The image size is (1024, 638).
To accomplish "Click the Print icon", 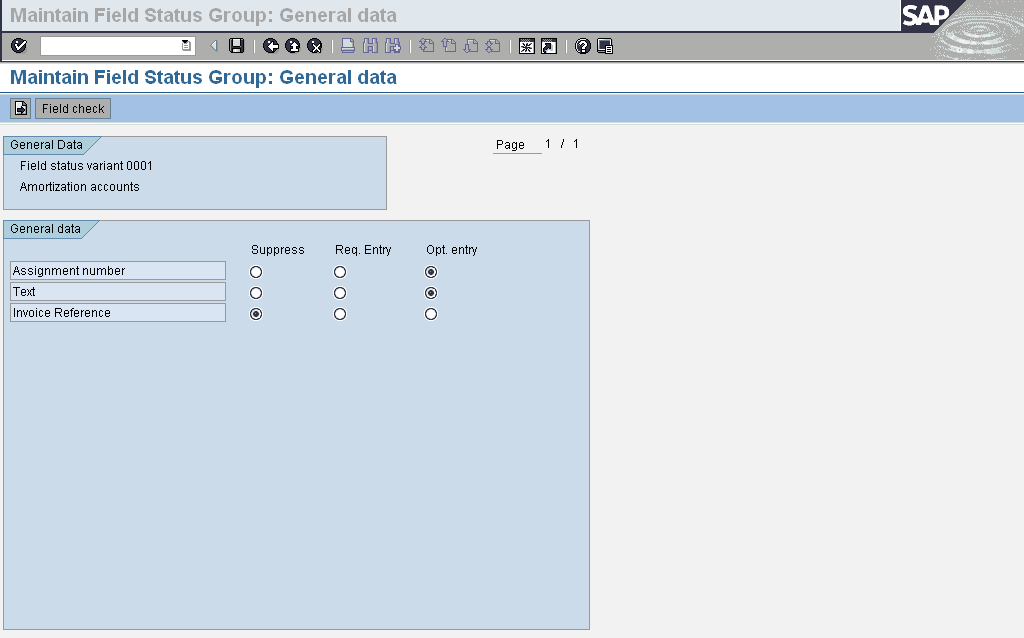I will (x=348, y=46).
